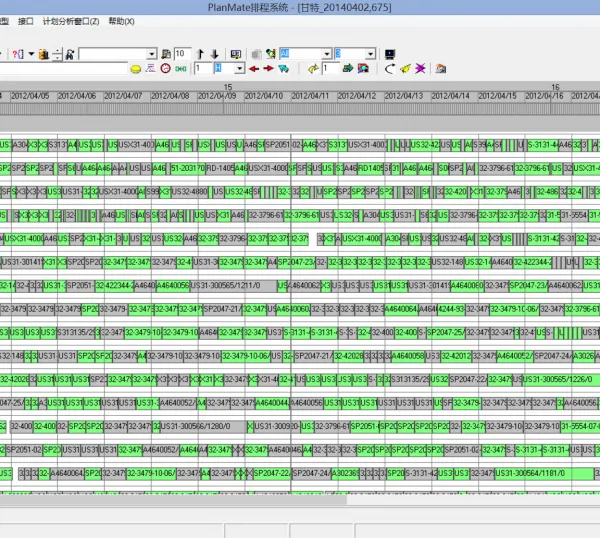Image resolution: width=600 pixels, height=538 pixels.
Task: Open the second blue-highlighted combo box
Action: coord(355,54)
